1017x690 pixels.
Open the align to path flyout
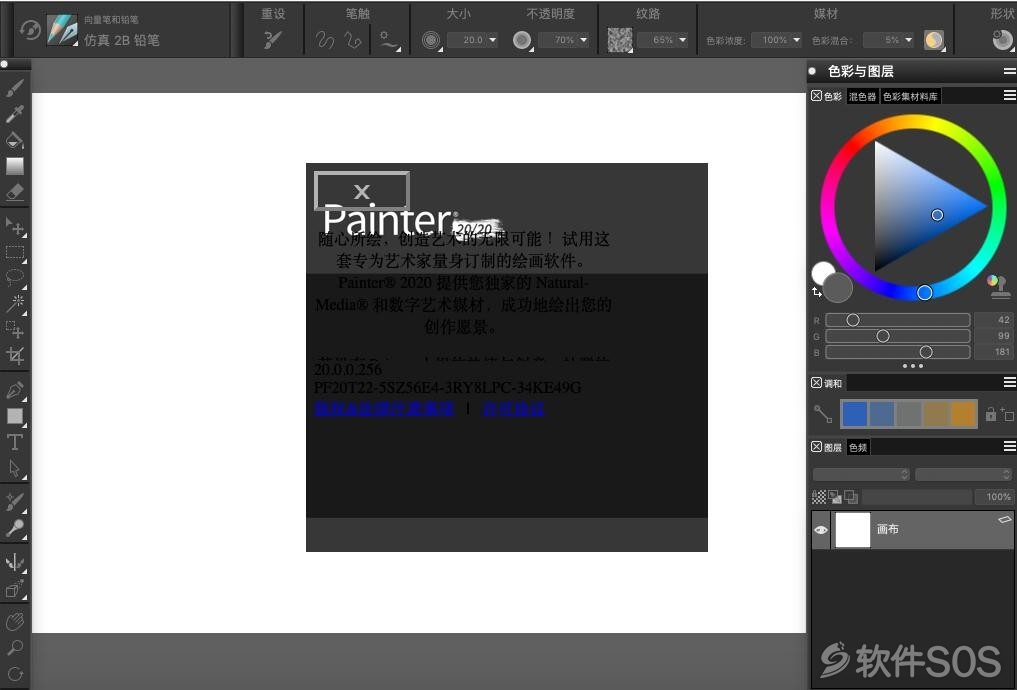point(389,40)
